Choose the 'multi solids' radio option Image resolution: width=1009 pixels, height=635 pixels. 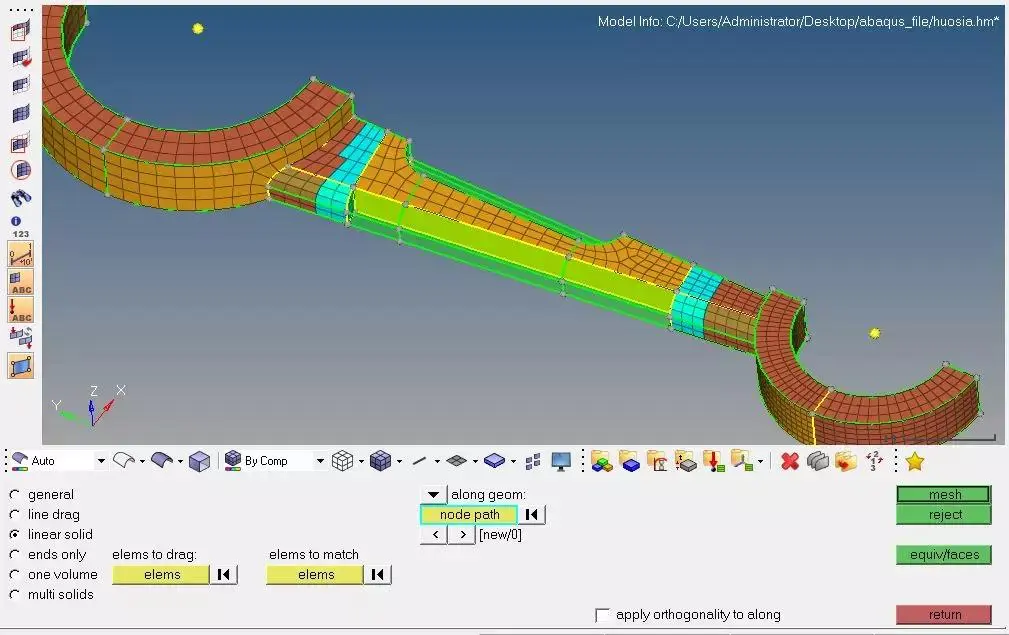pos(15,595)
